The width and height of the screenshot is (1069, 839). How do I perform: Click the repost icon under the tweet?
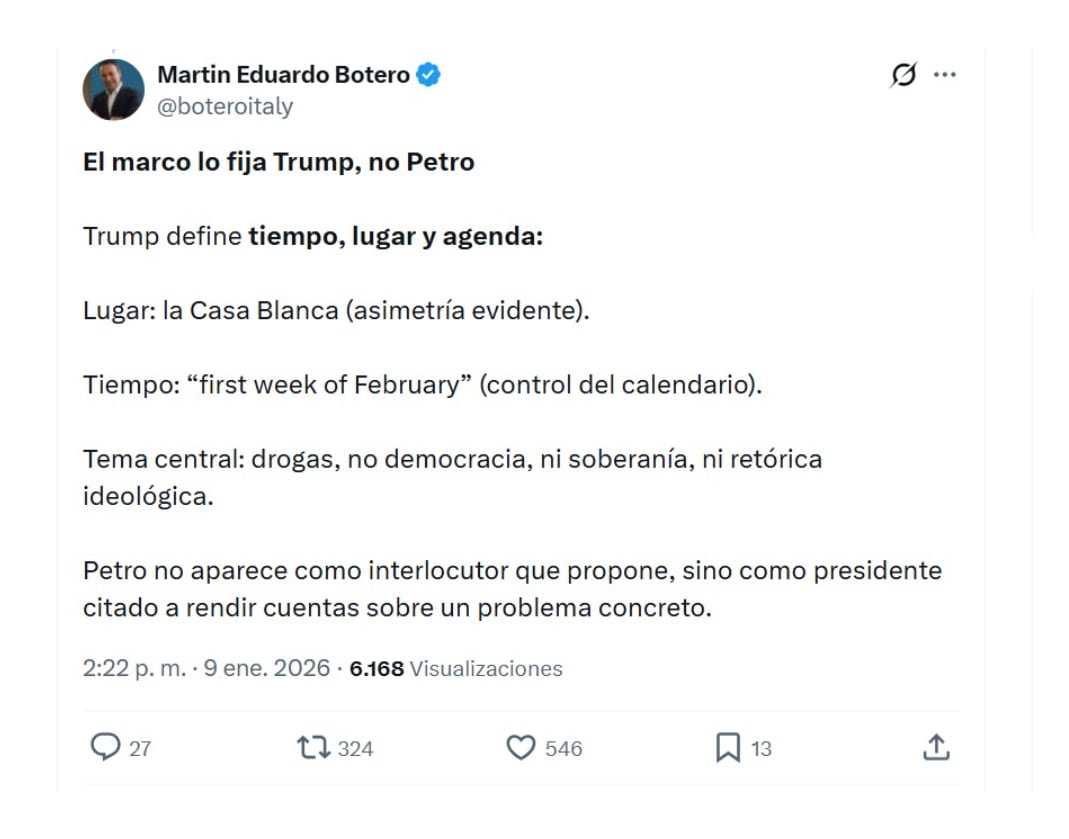click(314, 746)
